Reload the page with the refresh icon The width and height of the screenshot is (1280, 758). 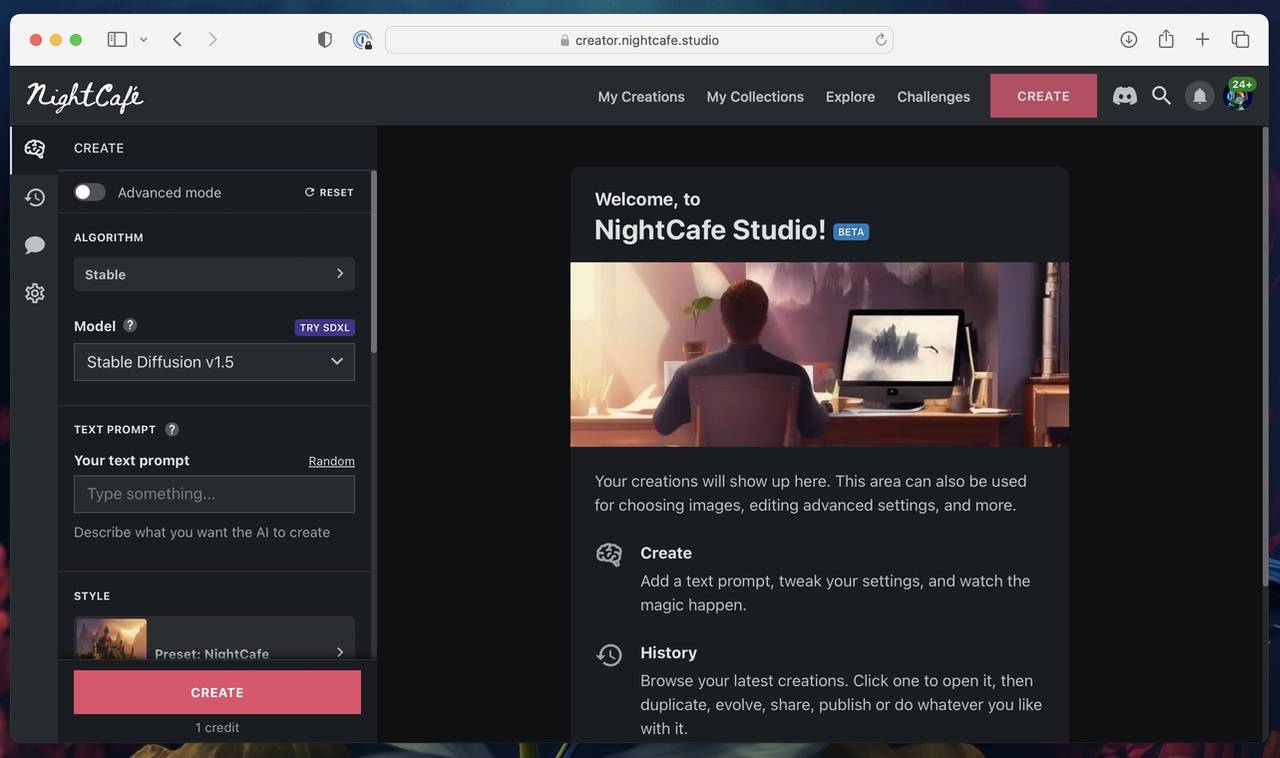tap(881, 40)
